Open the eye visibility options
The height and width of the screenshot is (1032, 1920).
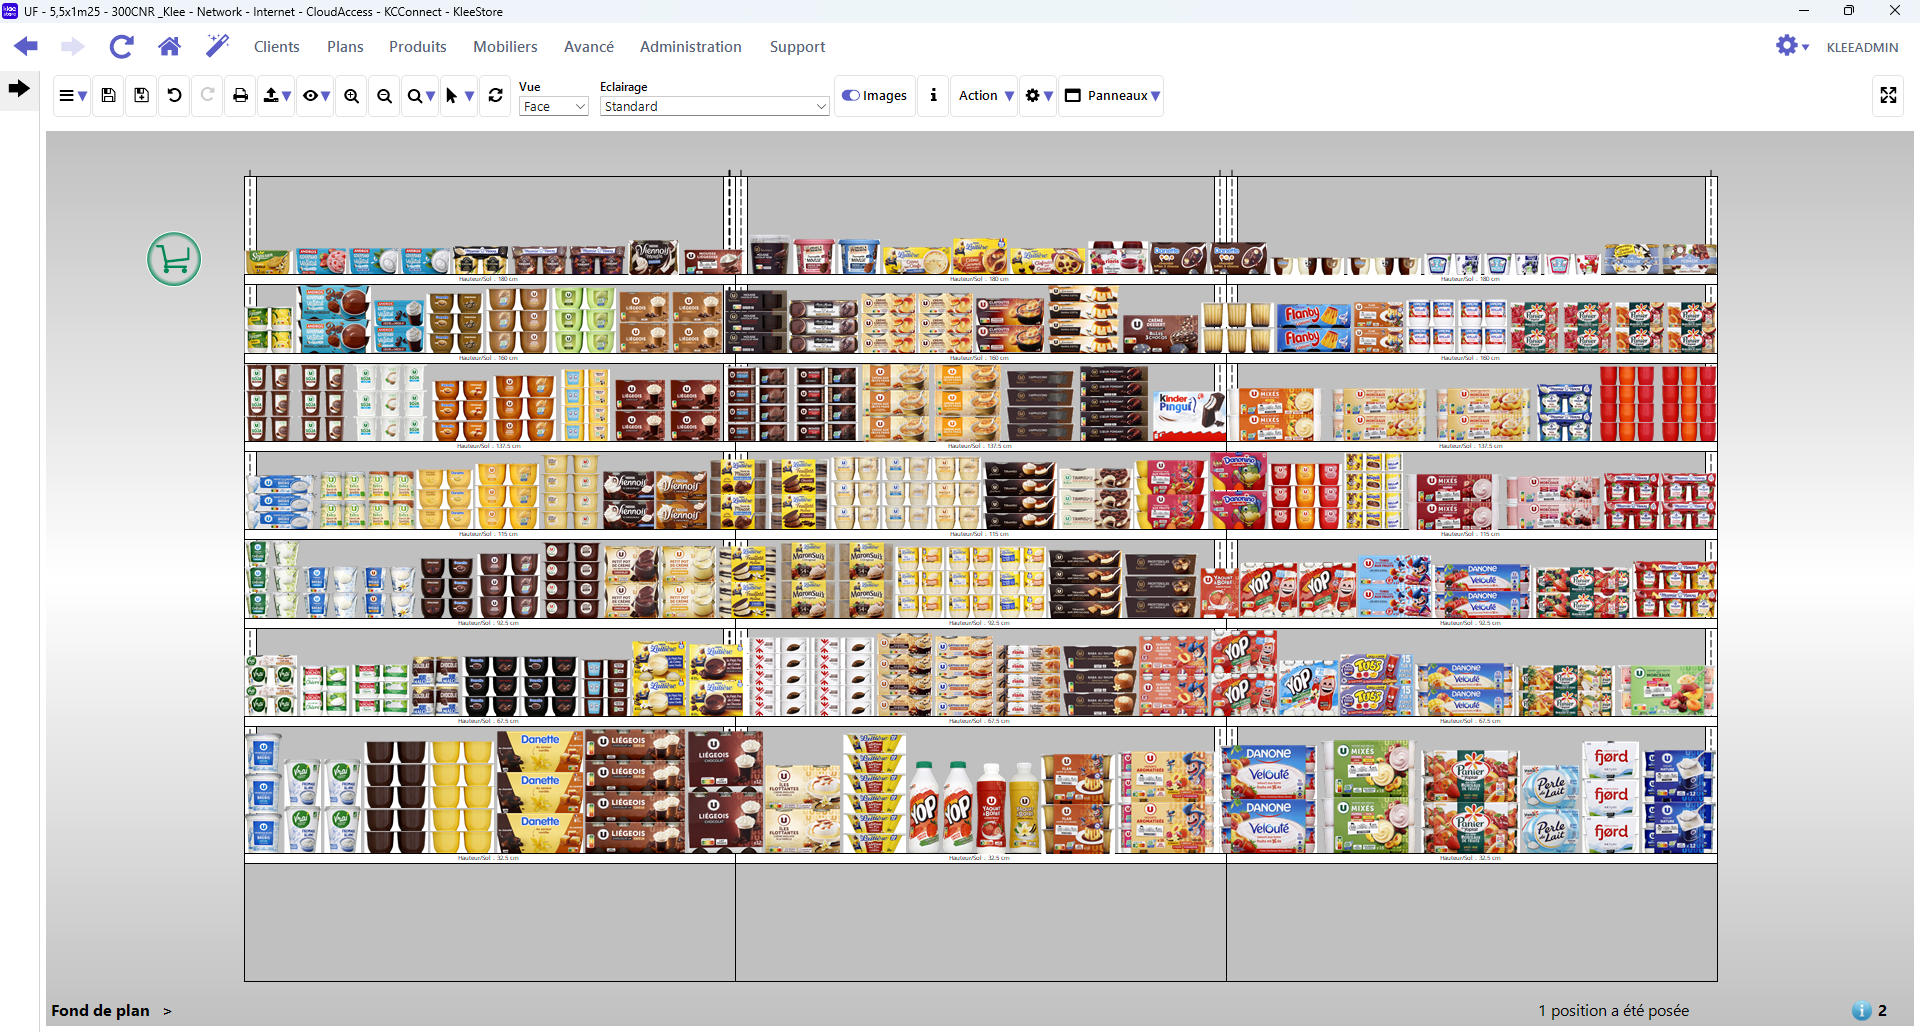click(x=315, y=96)
